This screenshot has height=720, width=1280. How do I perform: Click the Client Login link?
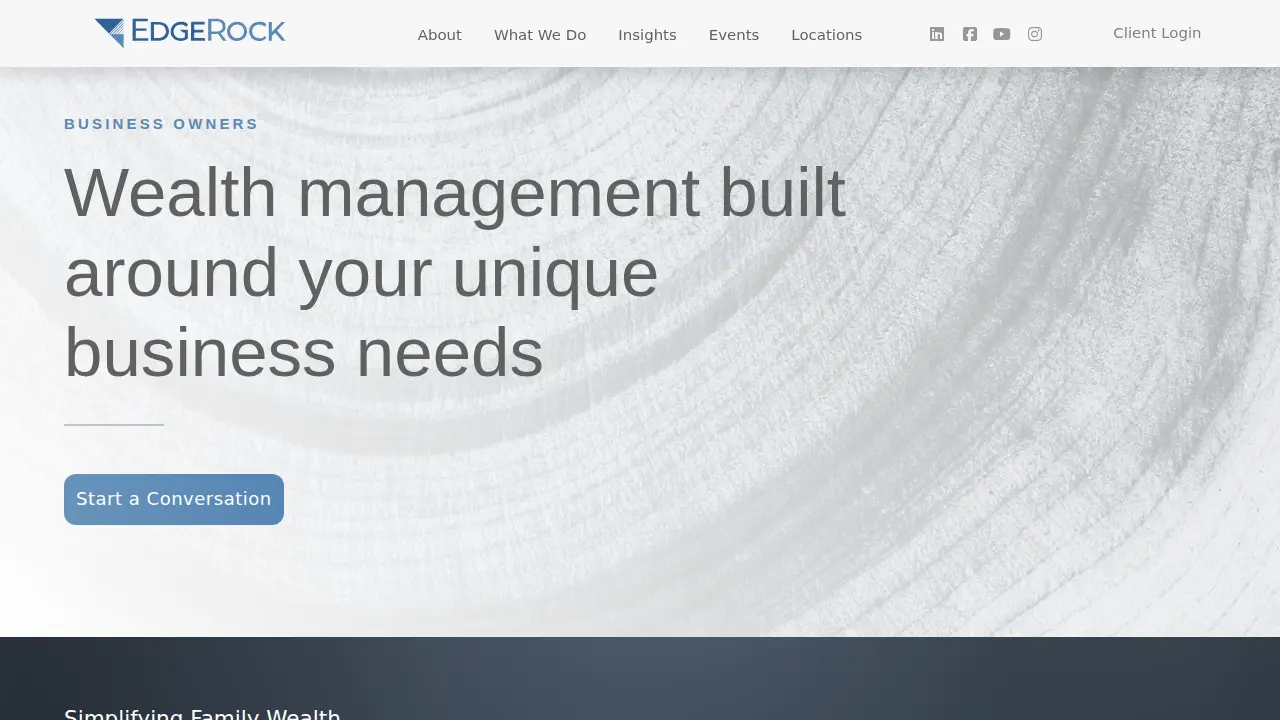1157,33
